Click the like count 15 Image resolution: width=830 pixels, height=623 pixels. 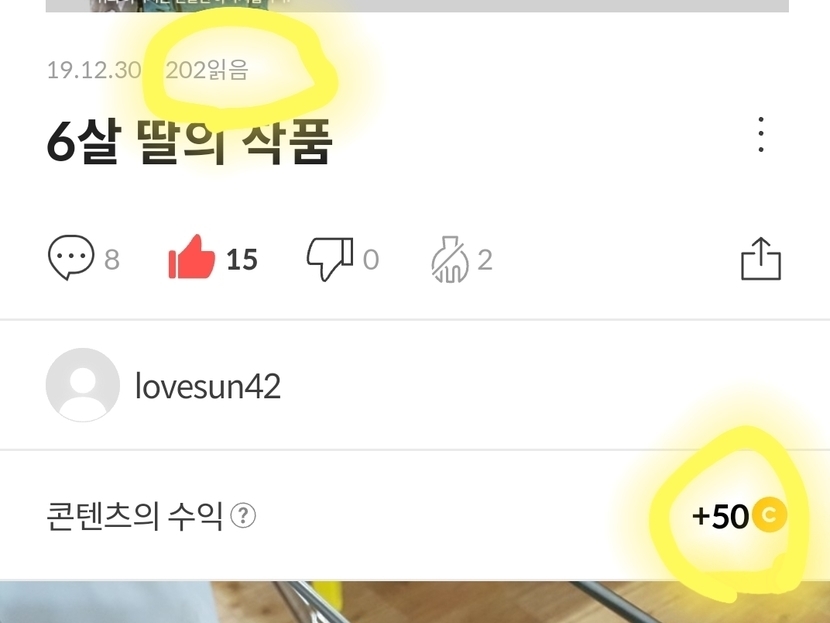click(x=242, y=259)
